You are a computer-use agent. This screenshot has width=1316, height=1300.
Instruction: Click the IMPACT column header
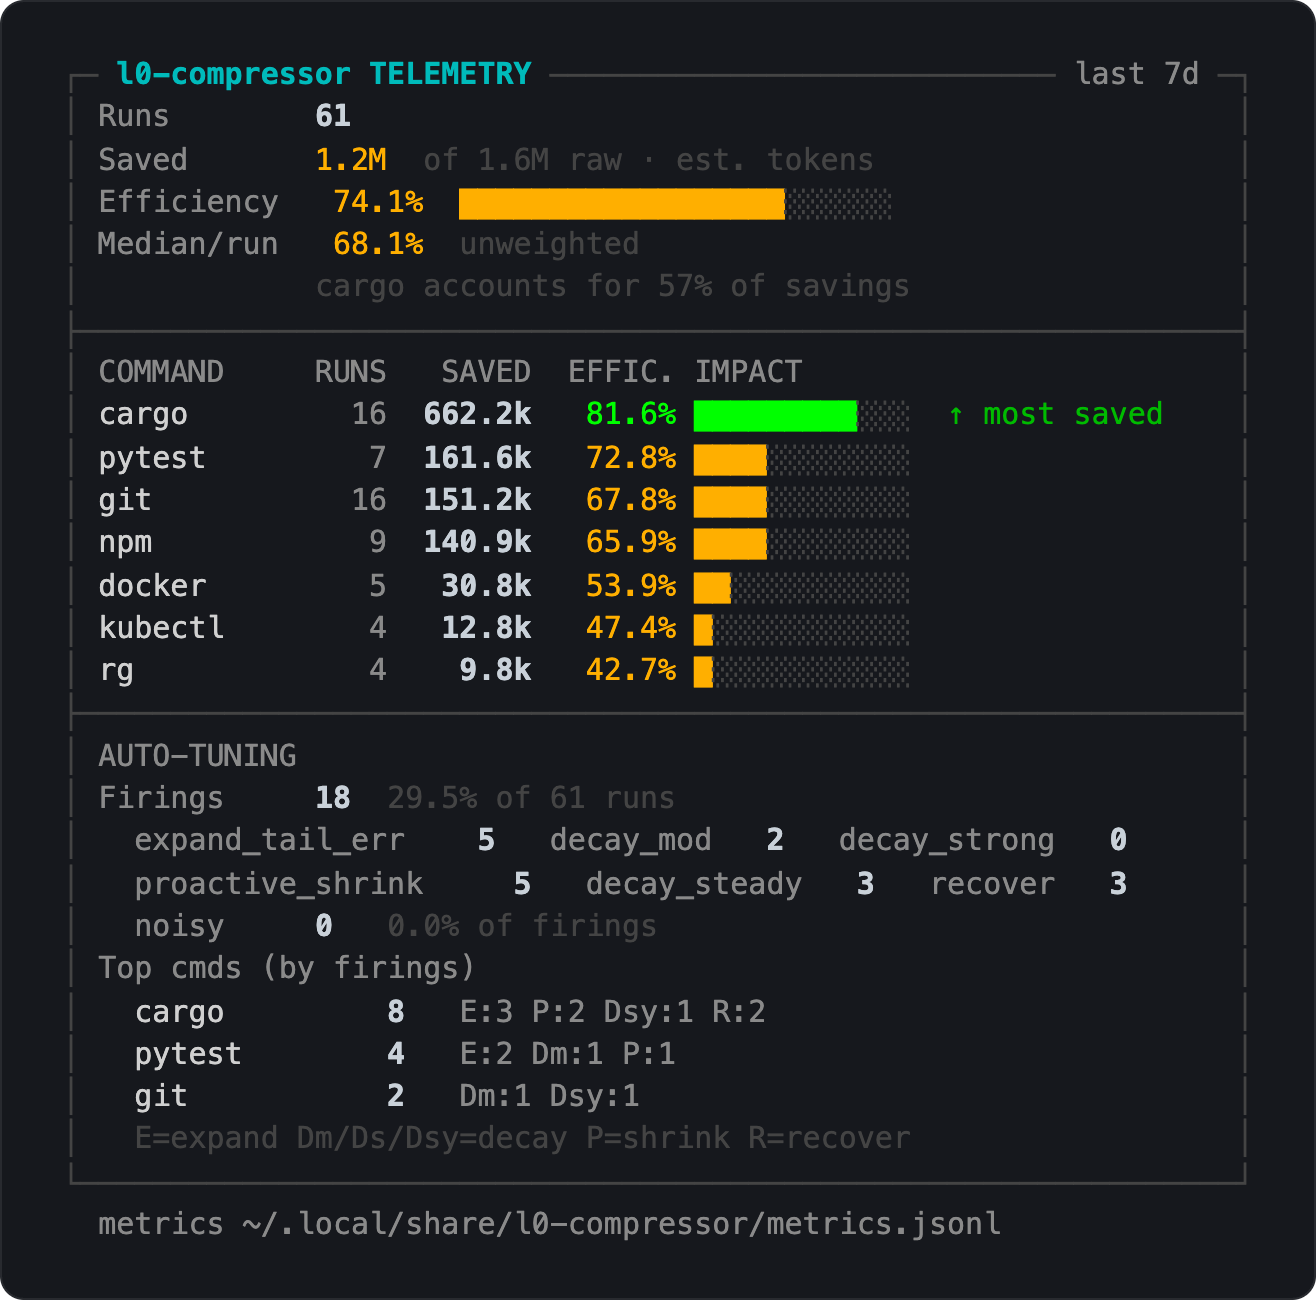(748, 372)
